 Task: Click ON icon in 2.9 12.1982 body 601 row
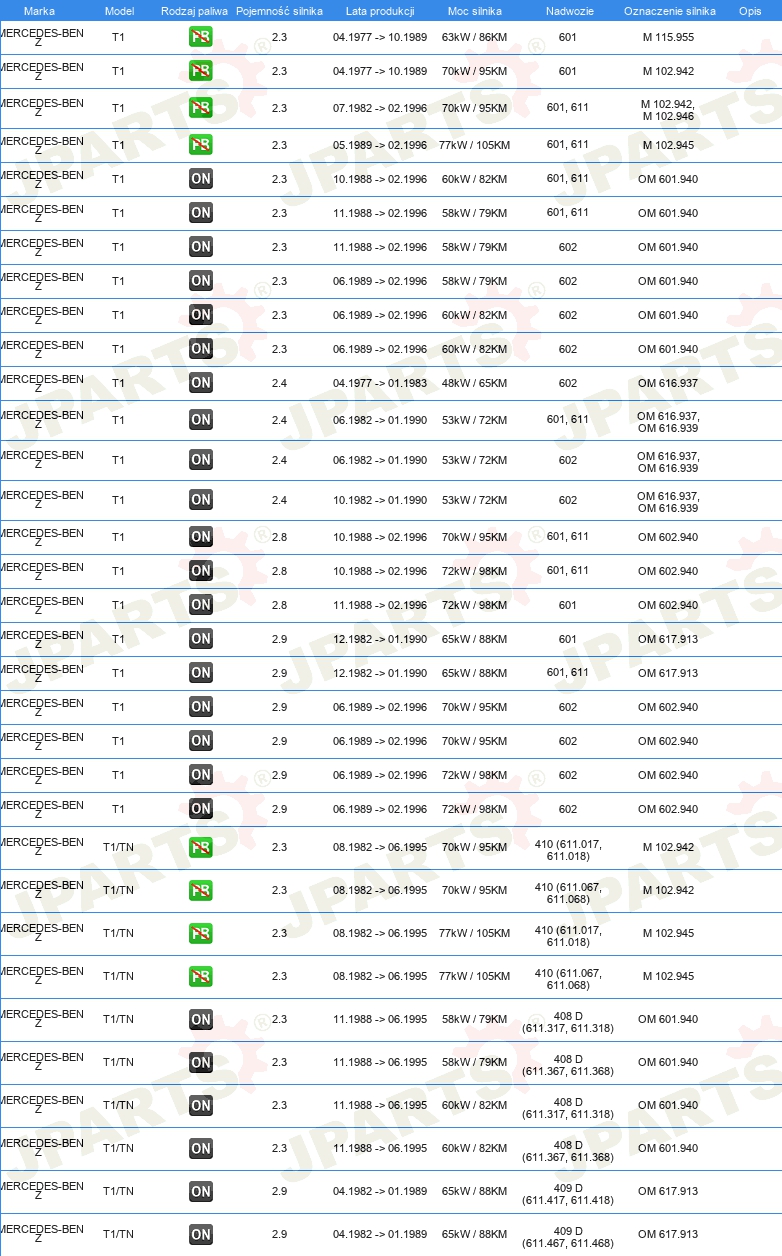pyautogui.click(x=200, y=639)
